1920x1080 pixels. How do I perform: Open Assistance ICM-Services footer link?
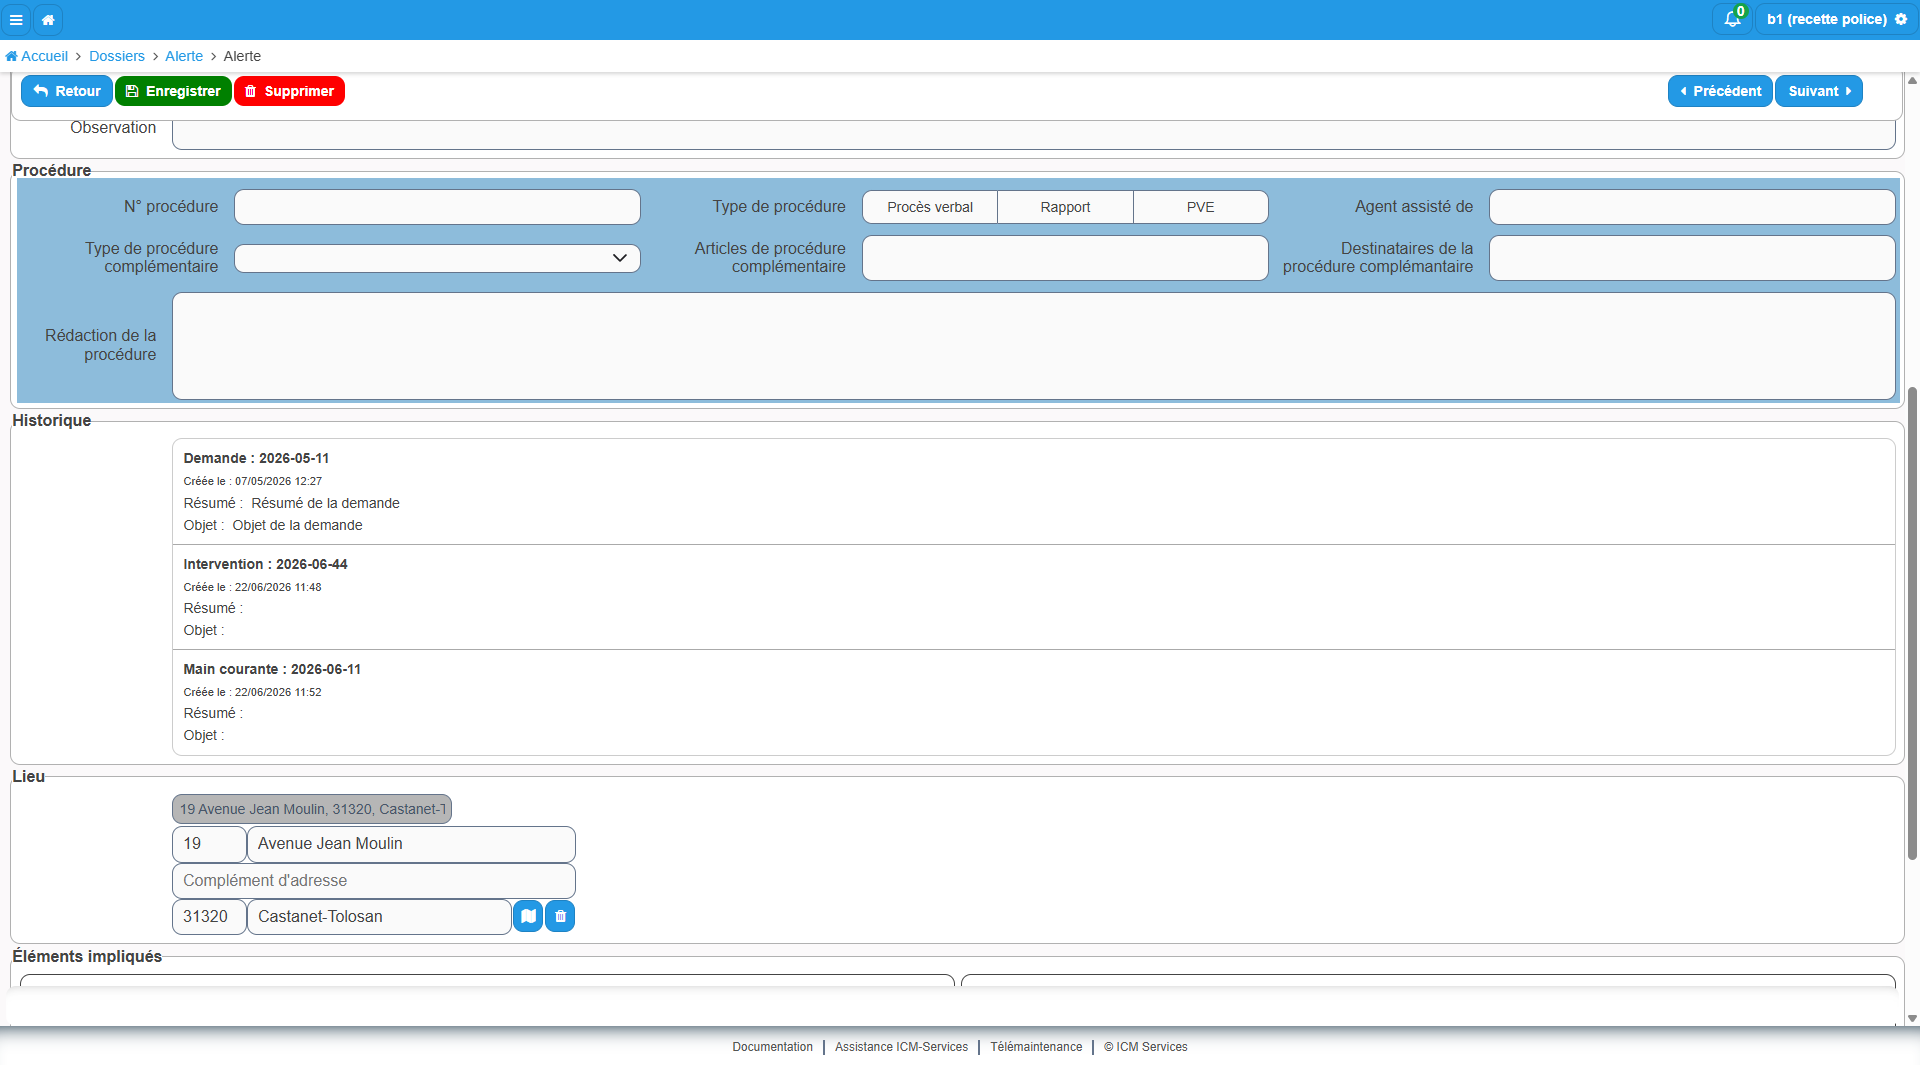point(901,1047)
